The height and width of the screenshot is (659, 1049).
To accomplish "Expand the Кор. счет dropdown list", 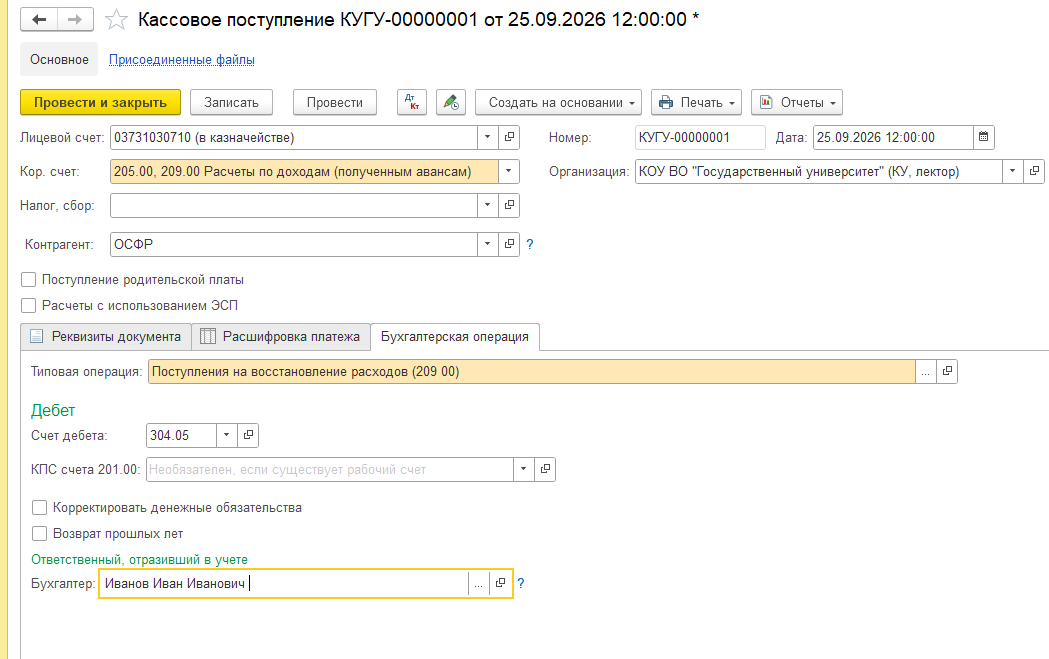I will pos(508,171).
